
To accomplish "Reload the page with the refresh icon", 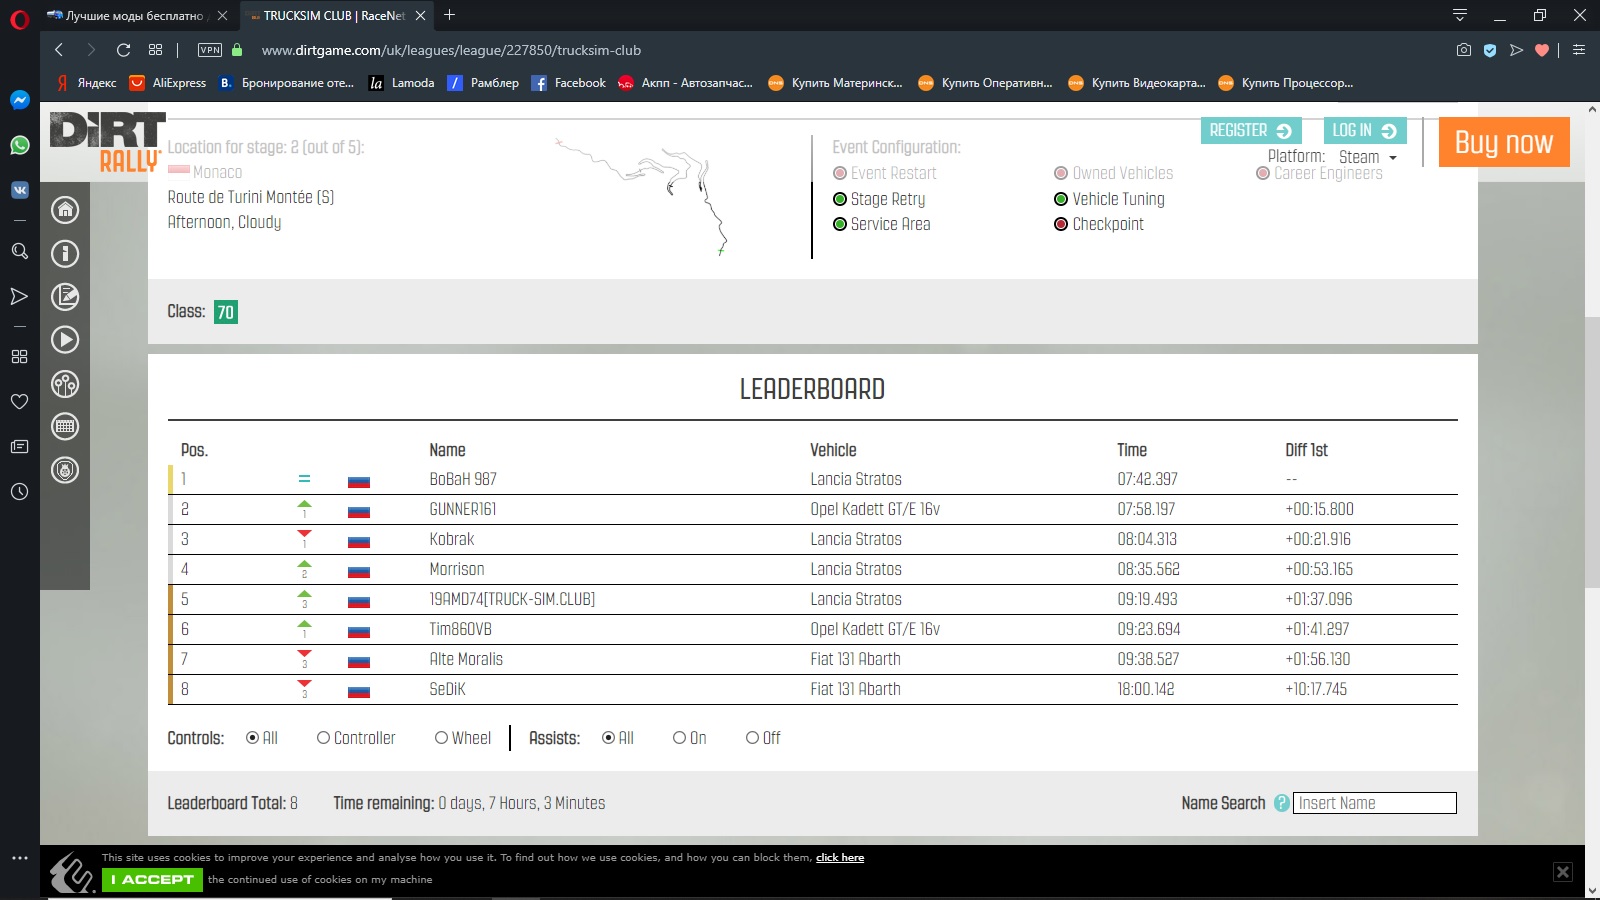I will coord(123,50).
